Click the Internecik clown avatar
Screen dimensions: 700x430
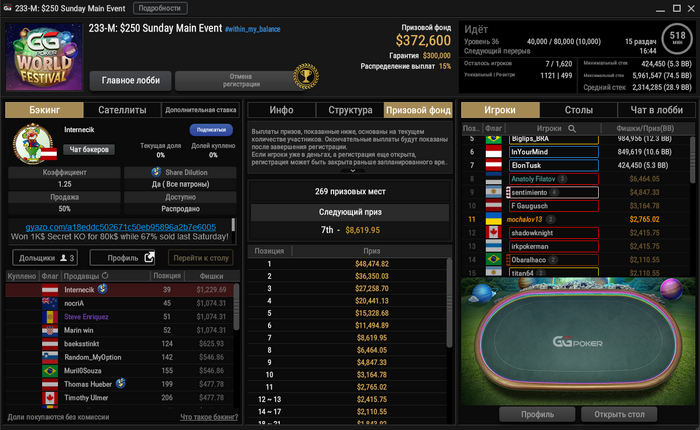click(34, 144)
